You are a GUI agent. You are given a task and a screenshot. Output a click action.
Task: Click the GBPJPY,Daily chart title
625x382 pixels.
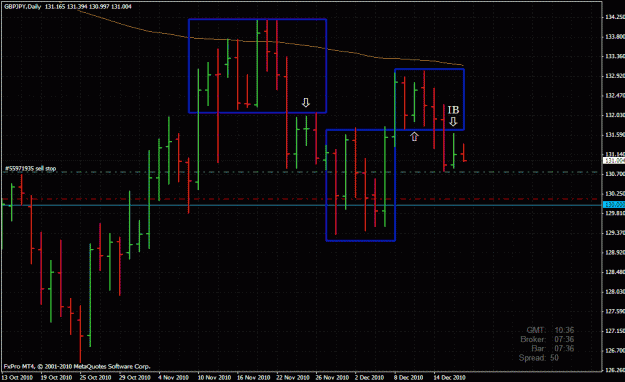tap(22, 6)
